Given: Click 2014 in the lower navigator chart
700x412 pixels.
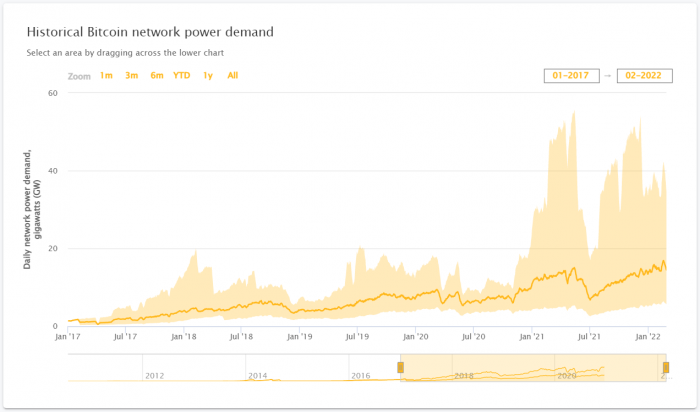Looking at the screenshot, I should 257,376.
